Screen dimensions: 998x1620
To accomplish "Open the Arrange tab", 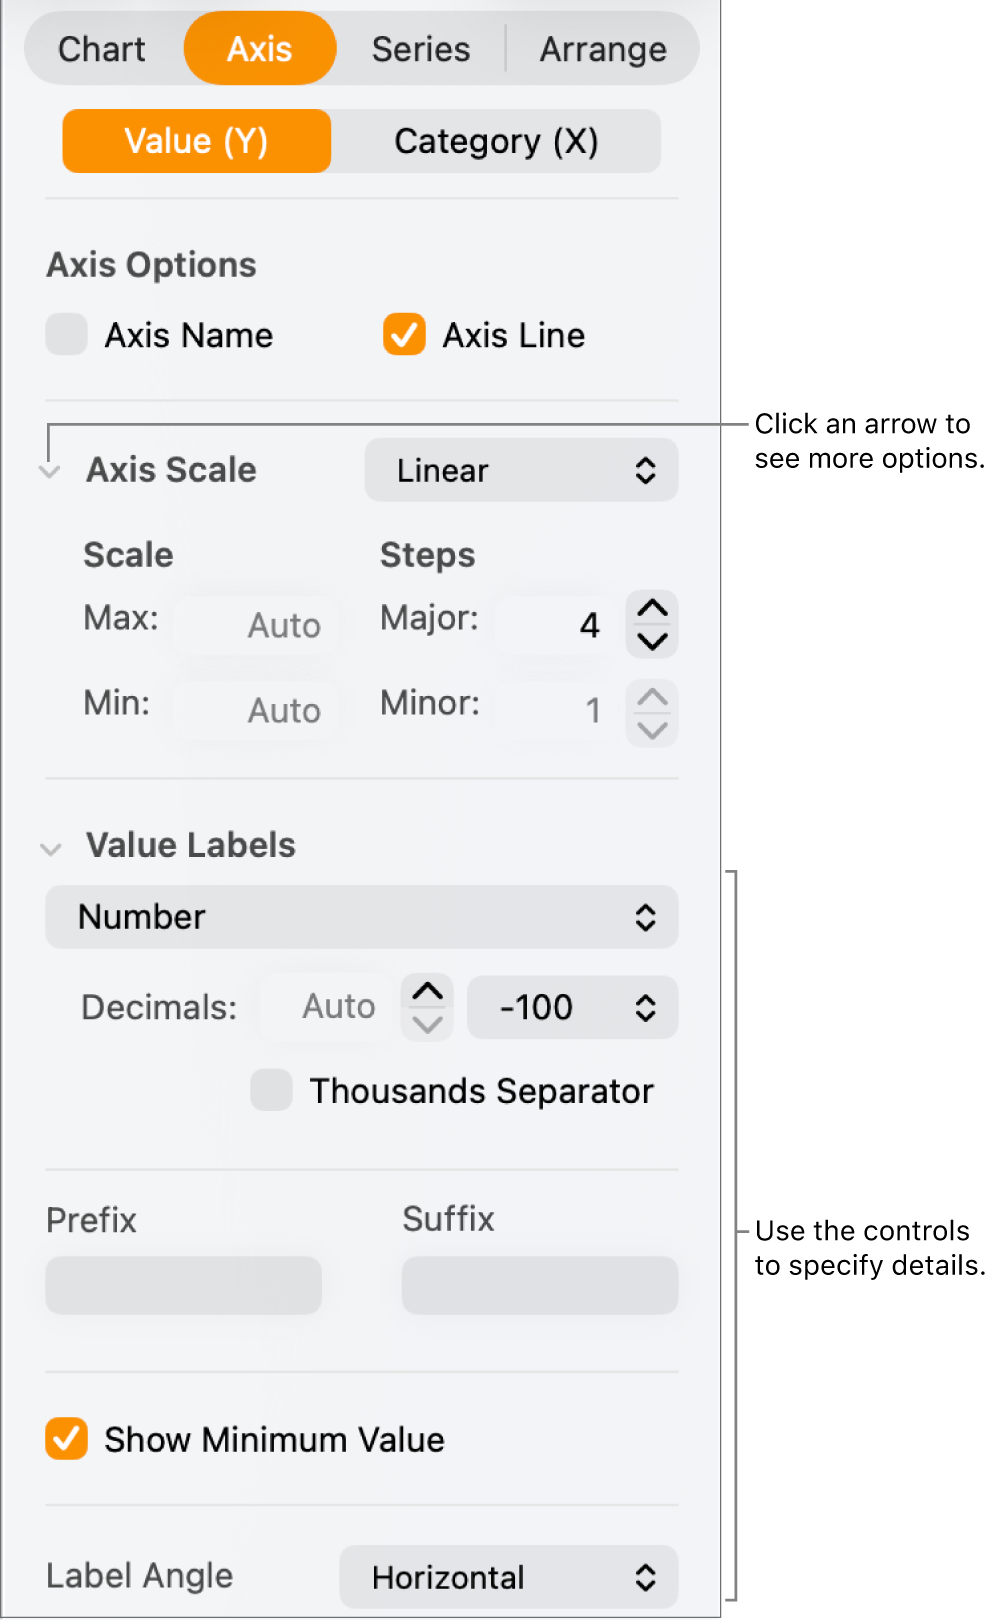I will [x=603, y=48].
